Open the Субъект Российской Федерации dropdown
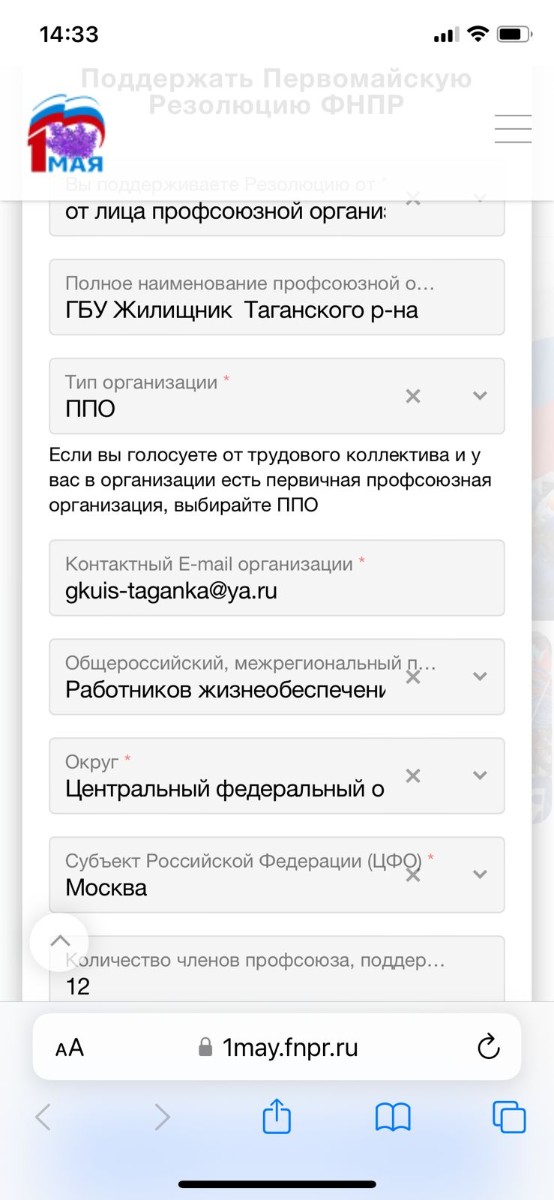The image size is (554, 1200). [x=480, y=874]
